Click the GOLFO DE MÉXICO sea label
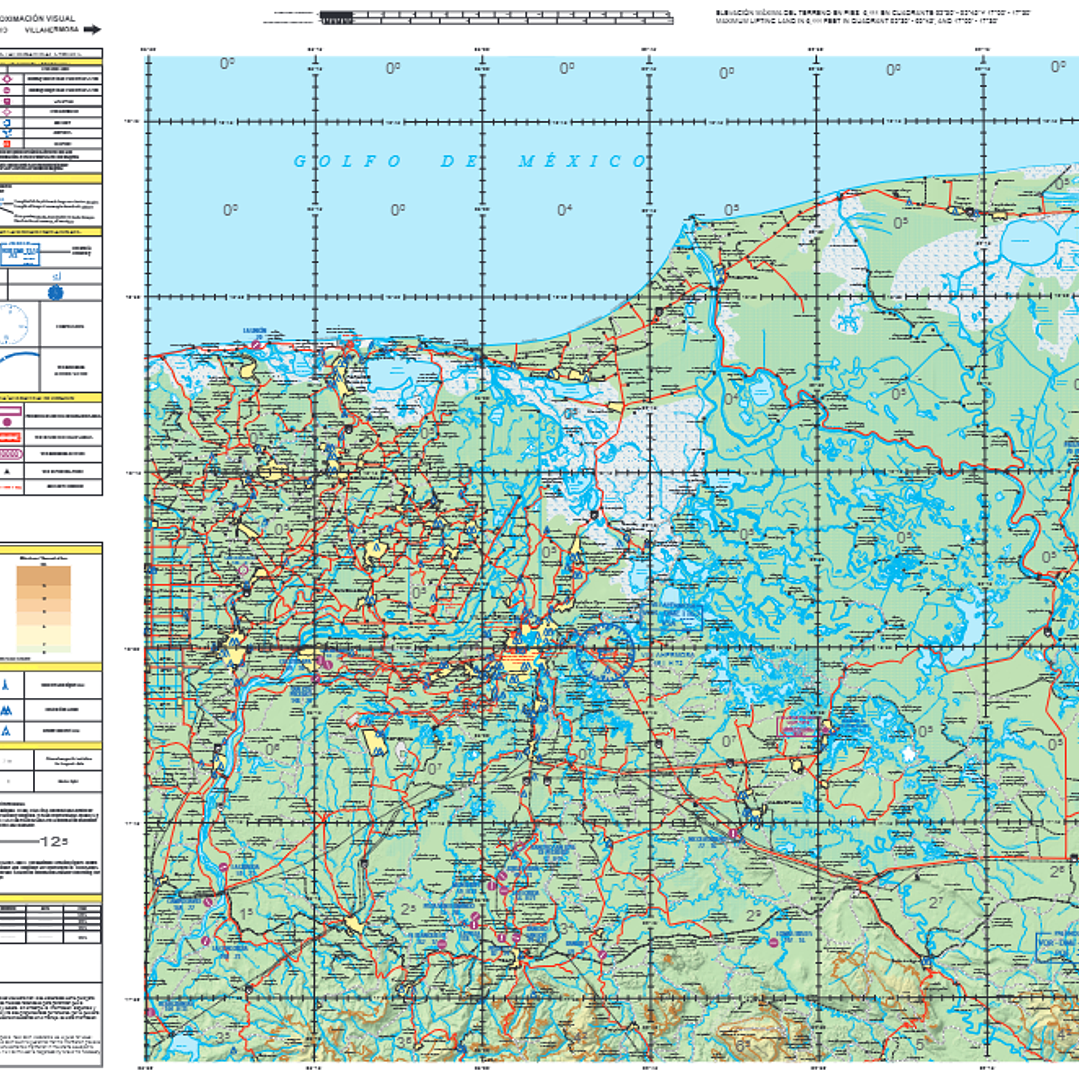Viewport: 1079px width, 1079px height. [x=470, y=162]
